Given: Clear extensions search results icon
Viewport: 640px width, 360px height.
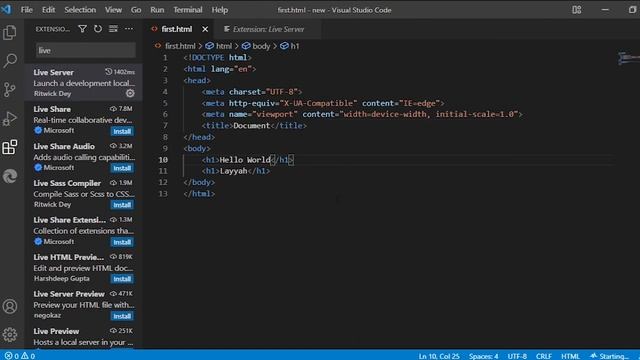Looking at the screenshot, I should coord(113,29).
